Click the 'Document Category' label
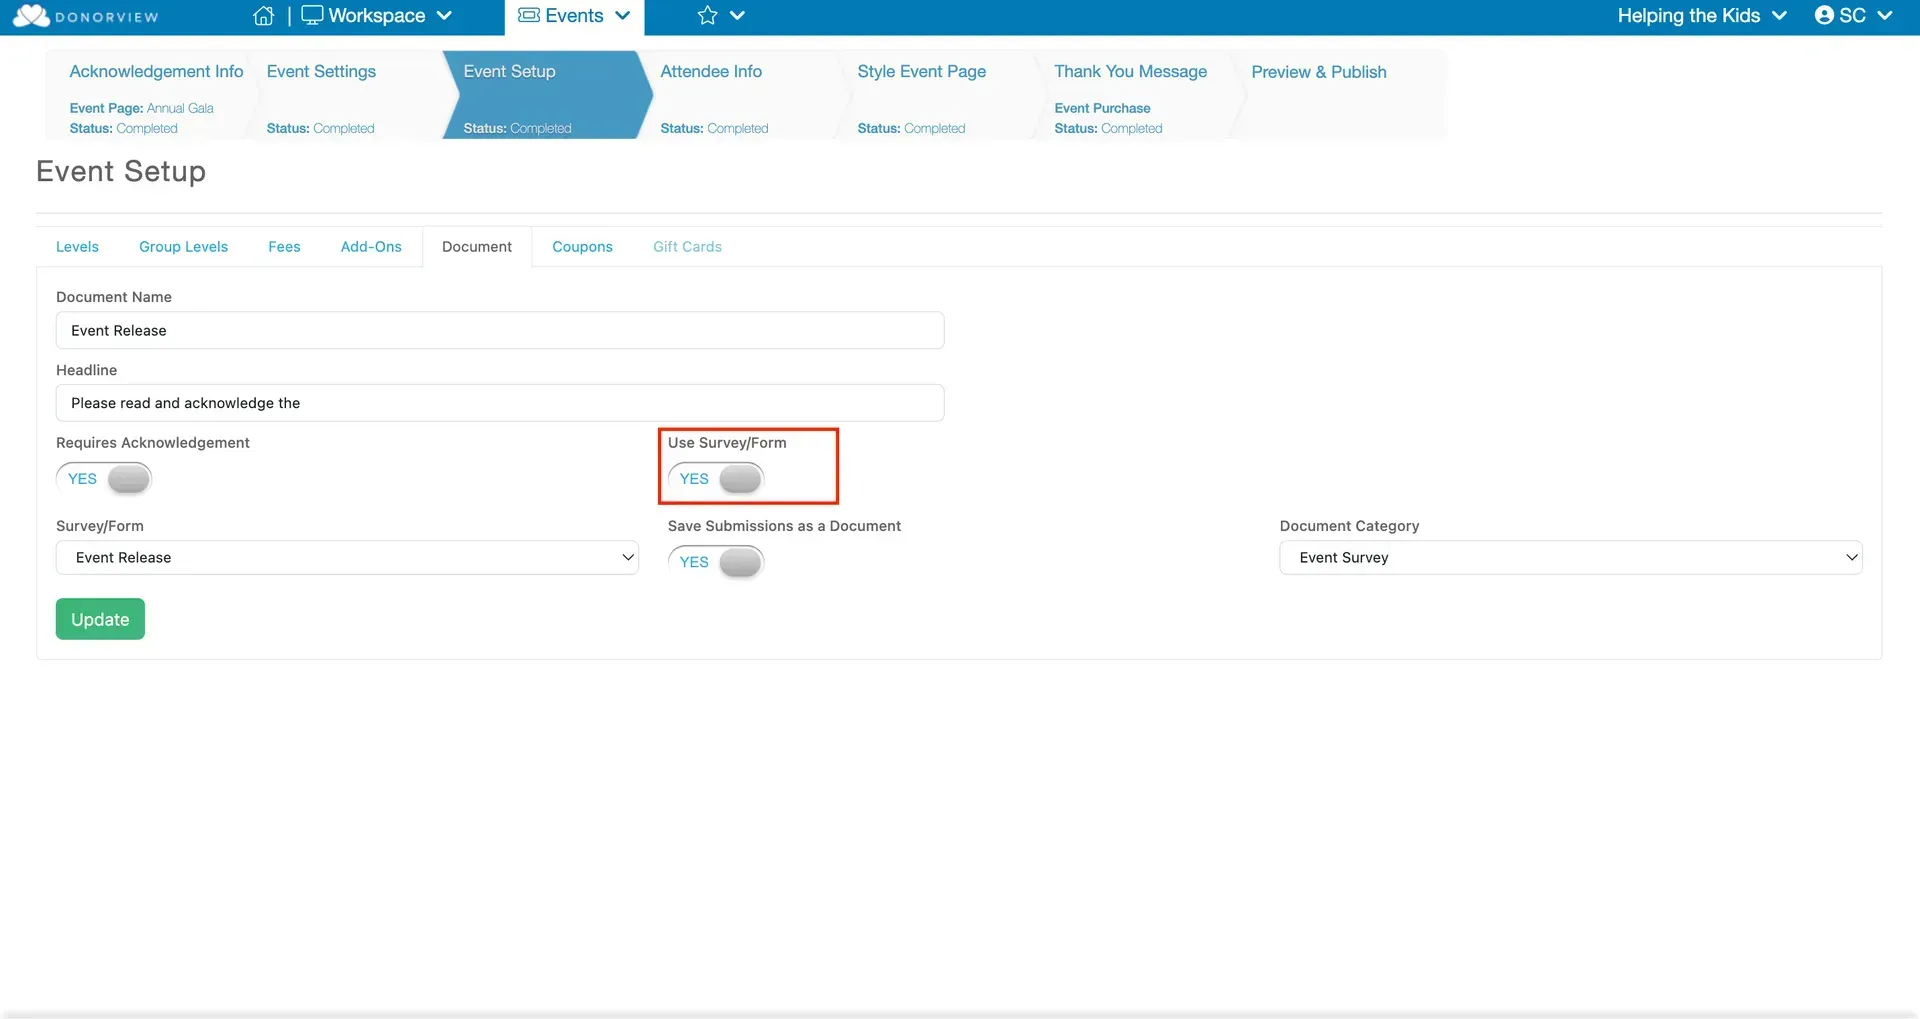The image size is (1920, 1019). tap(1349, 526)
